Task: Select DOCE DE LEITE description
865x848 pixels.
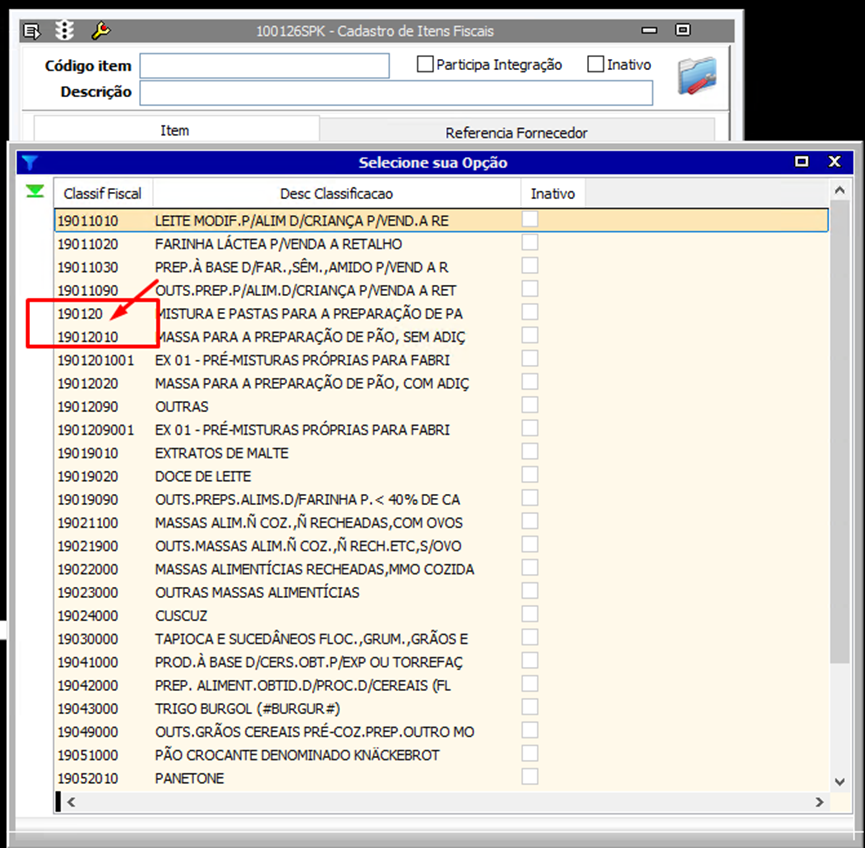Action: click(x=203, y=476)
